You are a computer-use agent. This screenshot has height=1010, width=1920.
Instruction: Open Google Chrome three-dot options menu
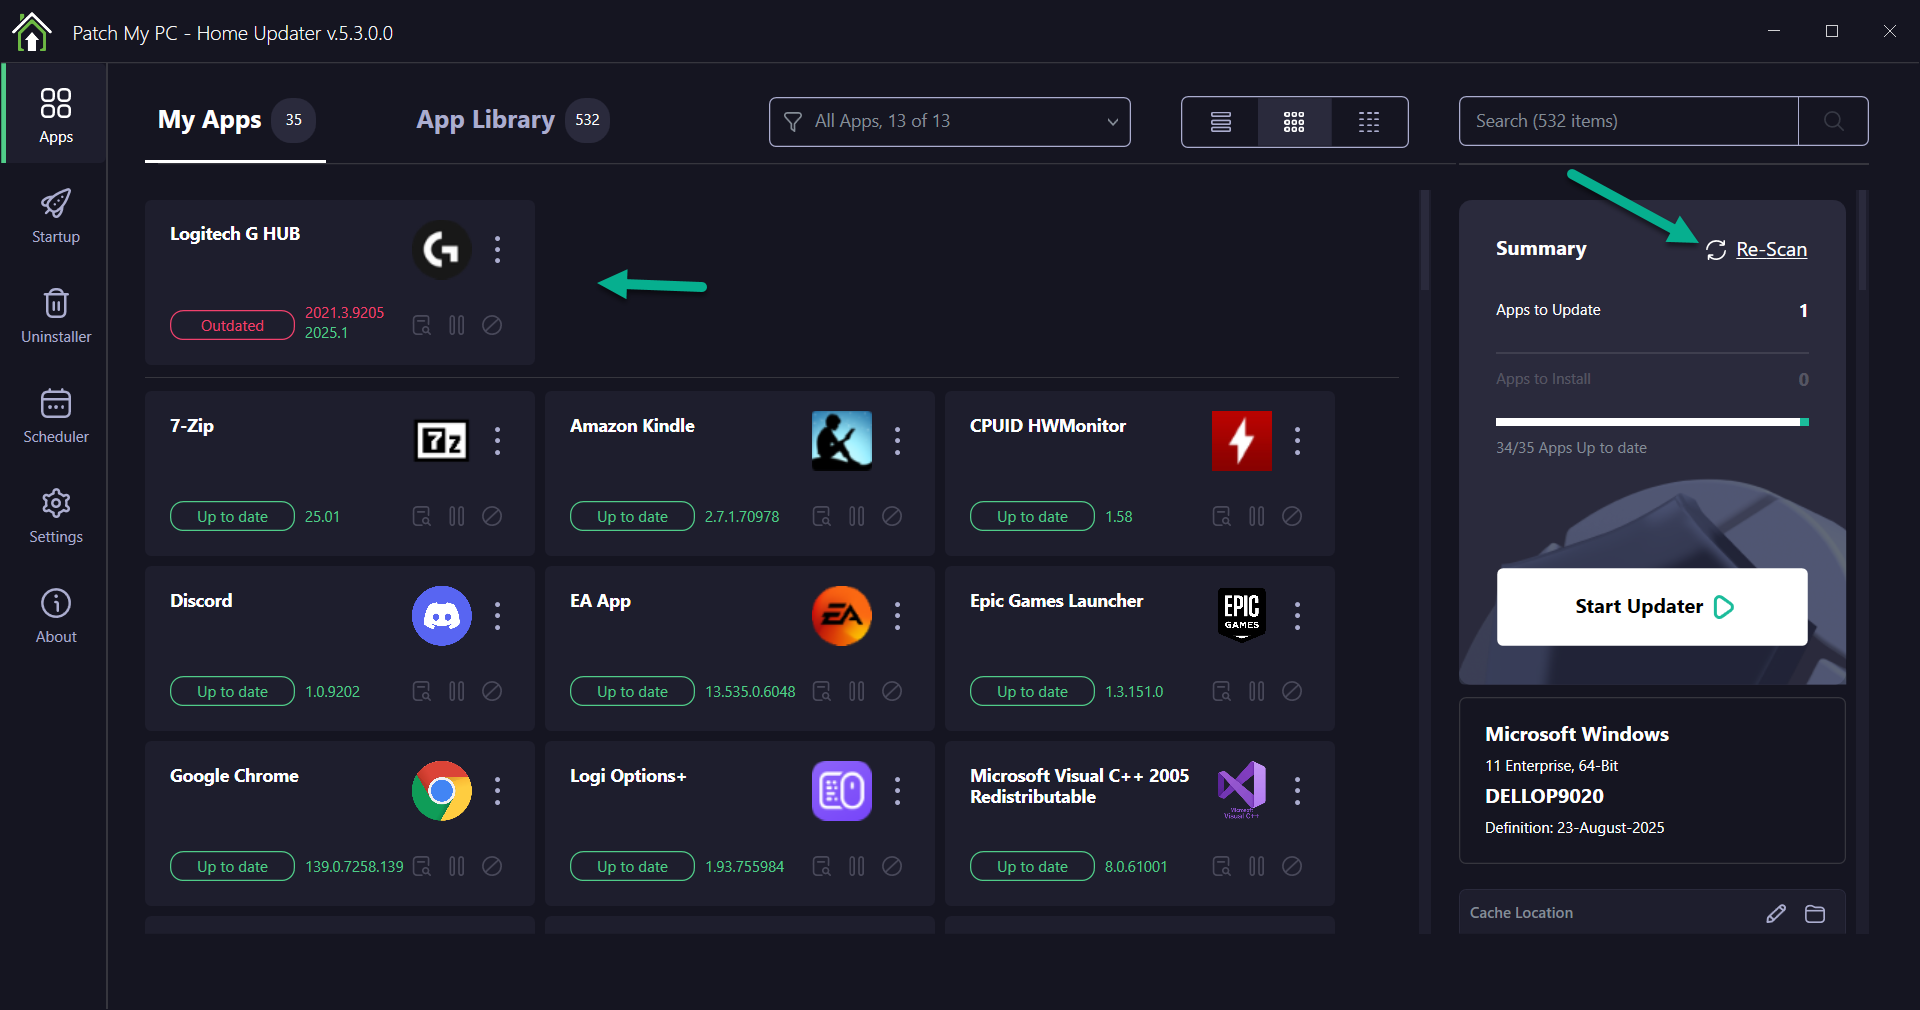497,791
